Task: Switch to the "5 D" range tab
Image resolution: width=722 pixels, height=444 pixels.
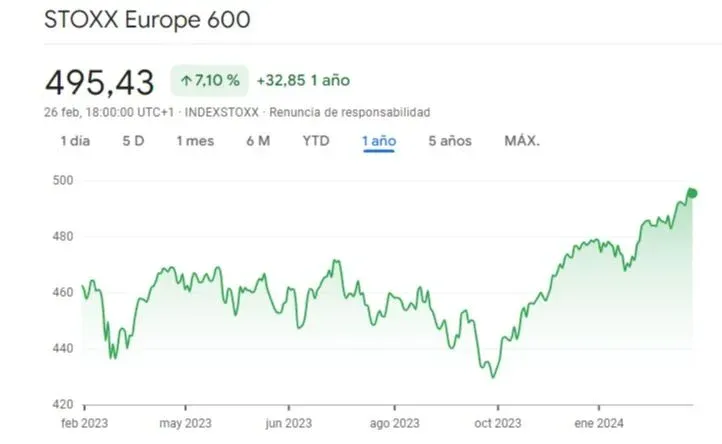Action: [x=133, y=141]
